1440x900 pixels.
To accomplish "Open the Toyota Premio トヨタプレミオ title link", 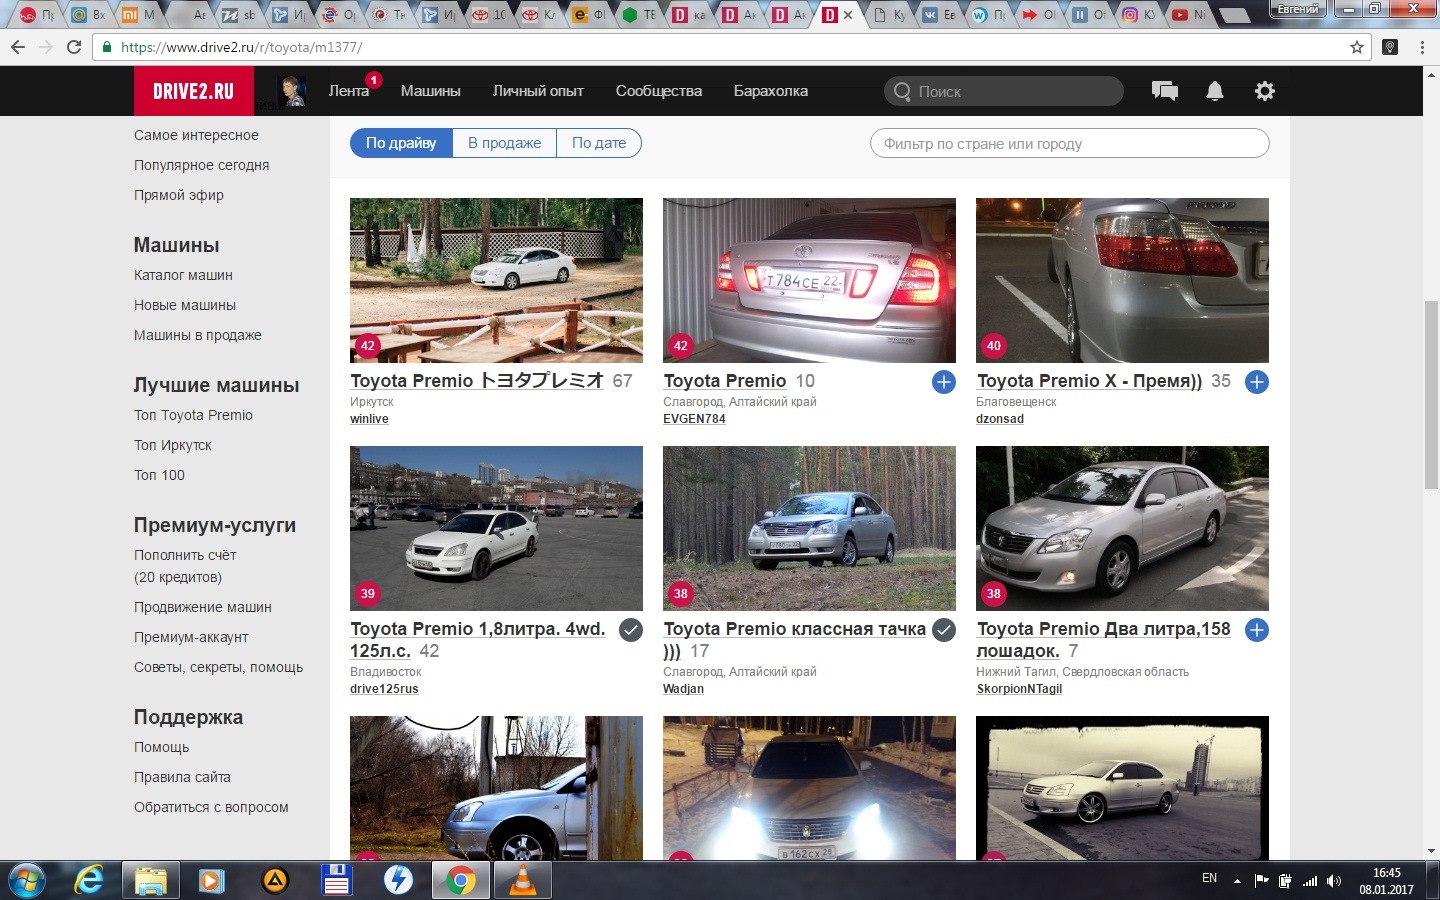I will (x=478, y=381).
